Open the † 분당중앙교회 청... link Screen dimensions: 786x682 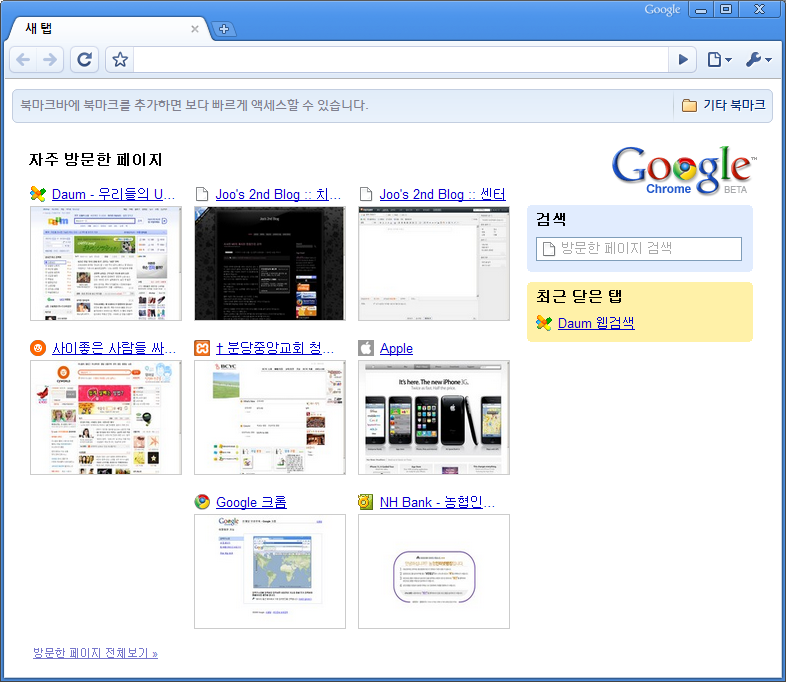tap(275, 348)
